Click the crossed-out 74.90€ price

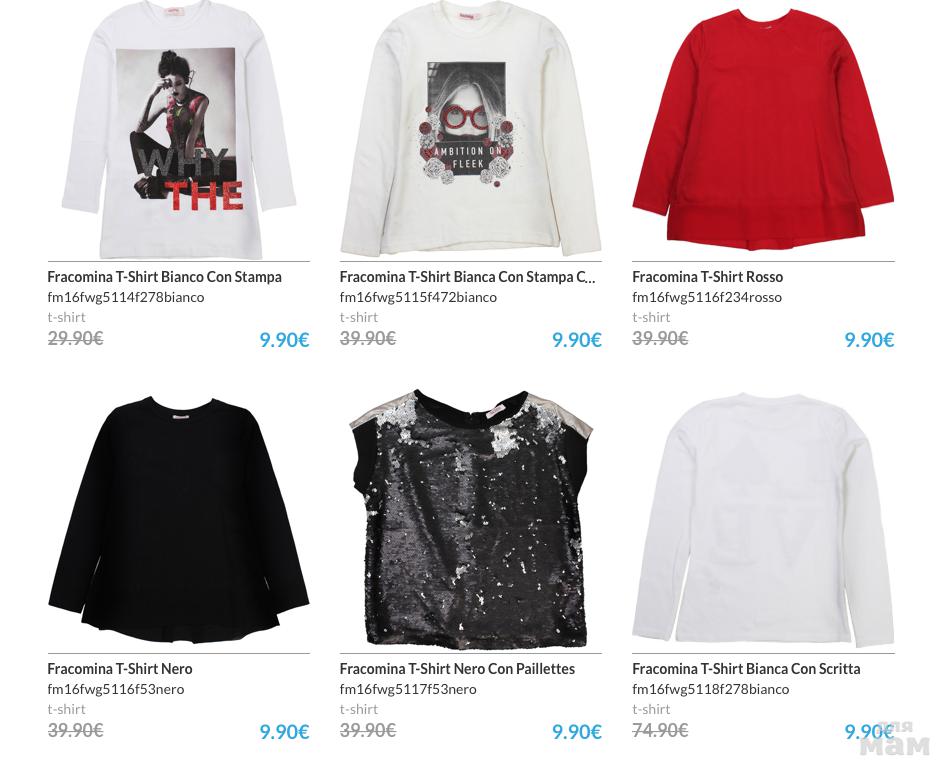click(660, 730)
